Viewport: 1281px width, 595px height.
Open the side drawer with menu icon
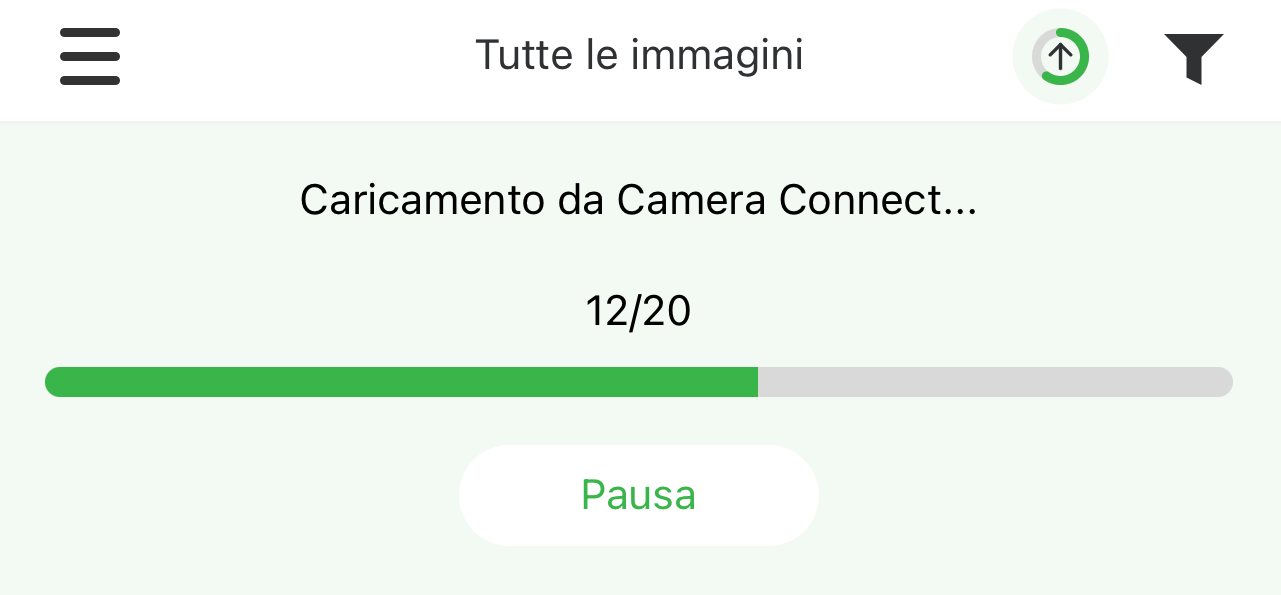90,56
